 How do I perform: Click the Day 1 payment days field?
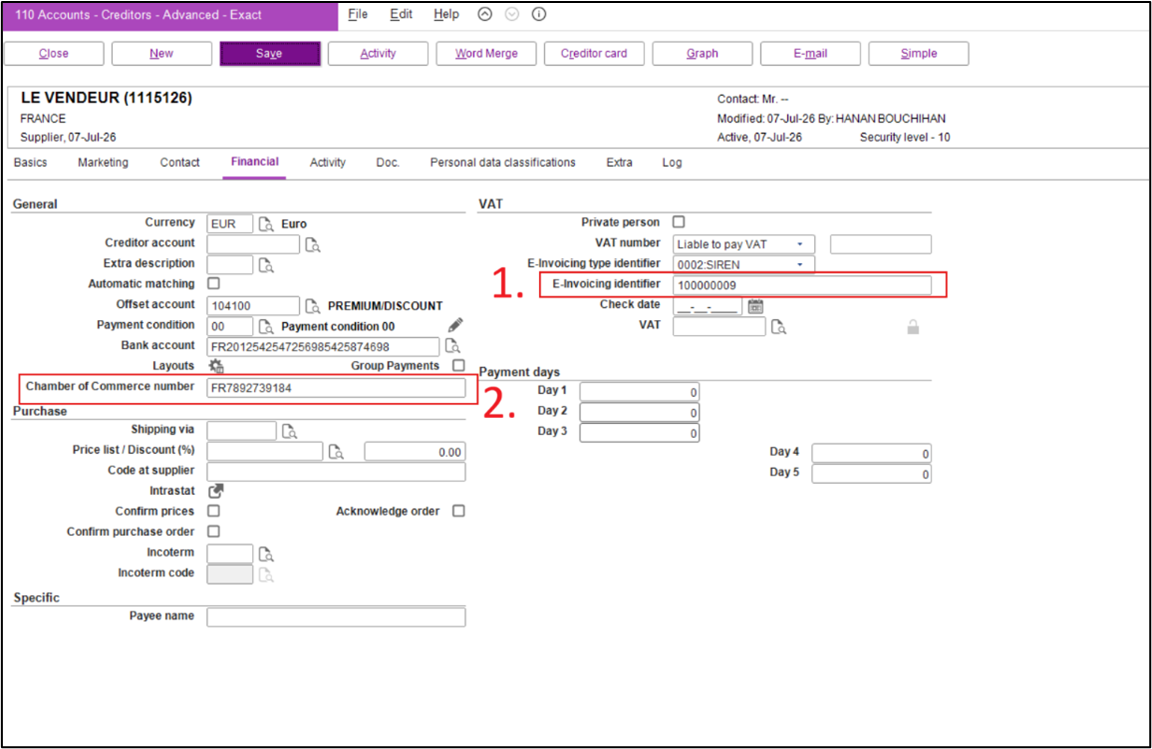coord(639,392)
